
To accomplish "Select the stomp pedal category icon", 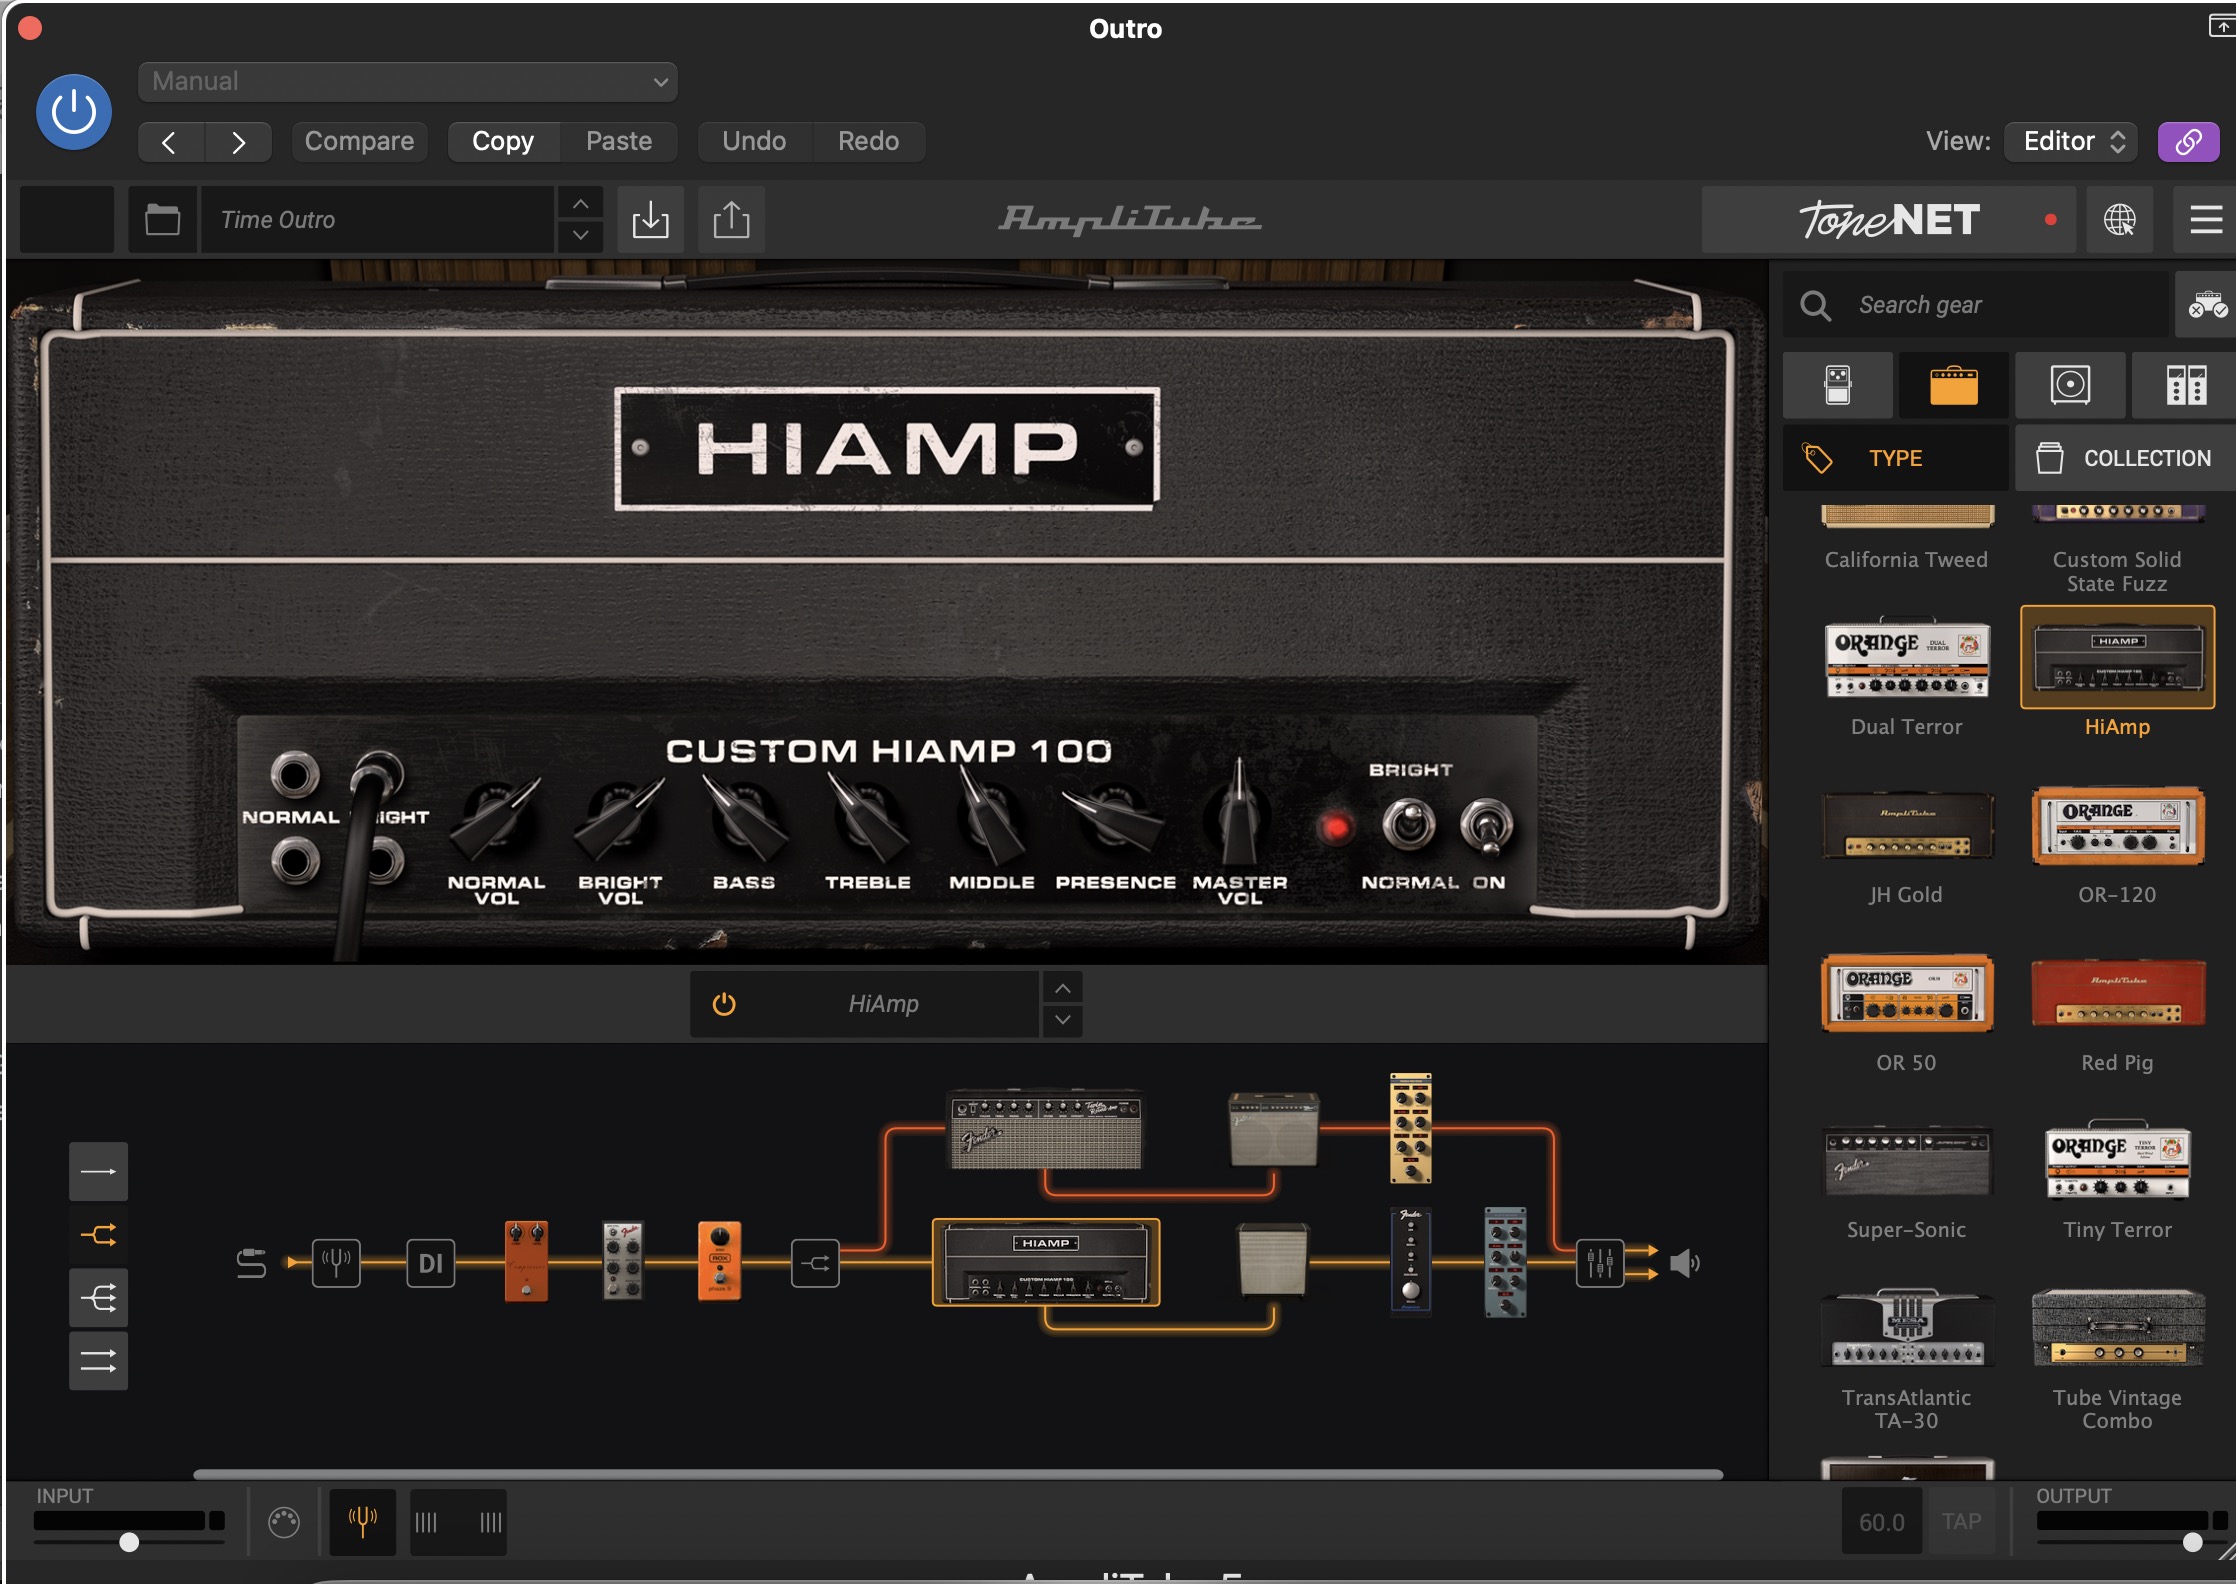I will [1837, 385].
